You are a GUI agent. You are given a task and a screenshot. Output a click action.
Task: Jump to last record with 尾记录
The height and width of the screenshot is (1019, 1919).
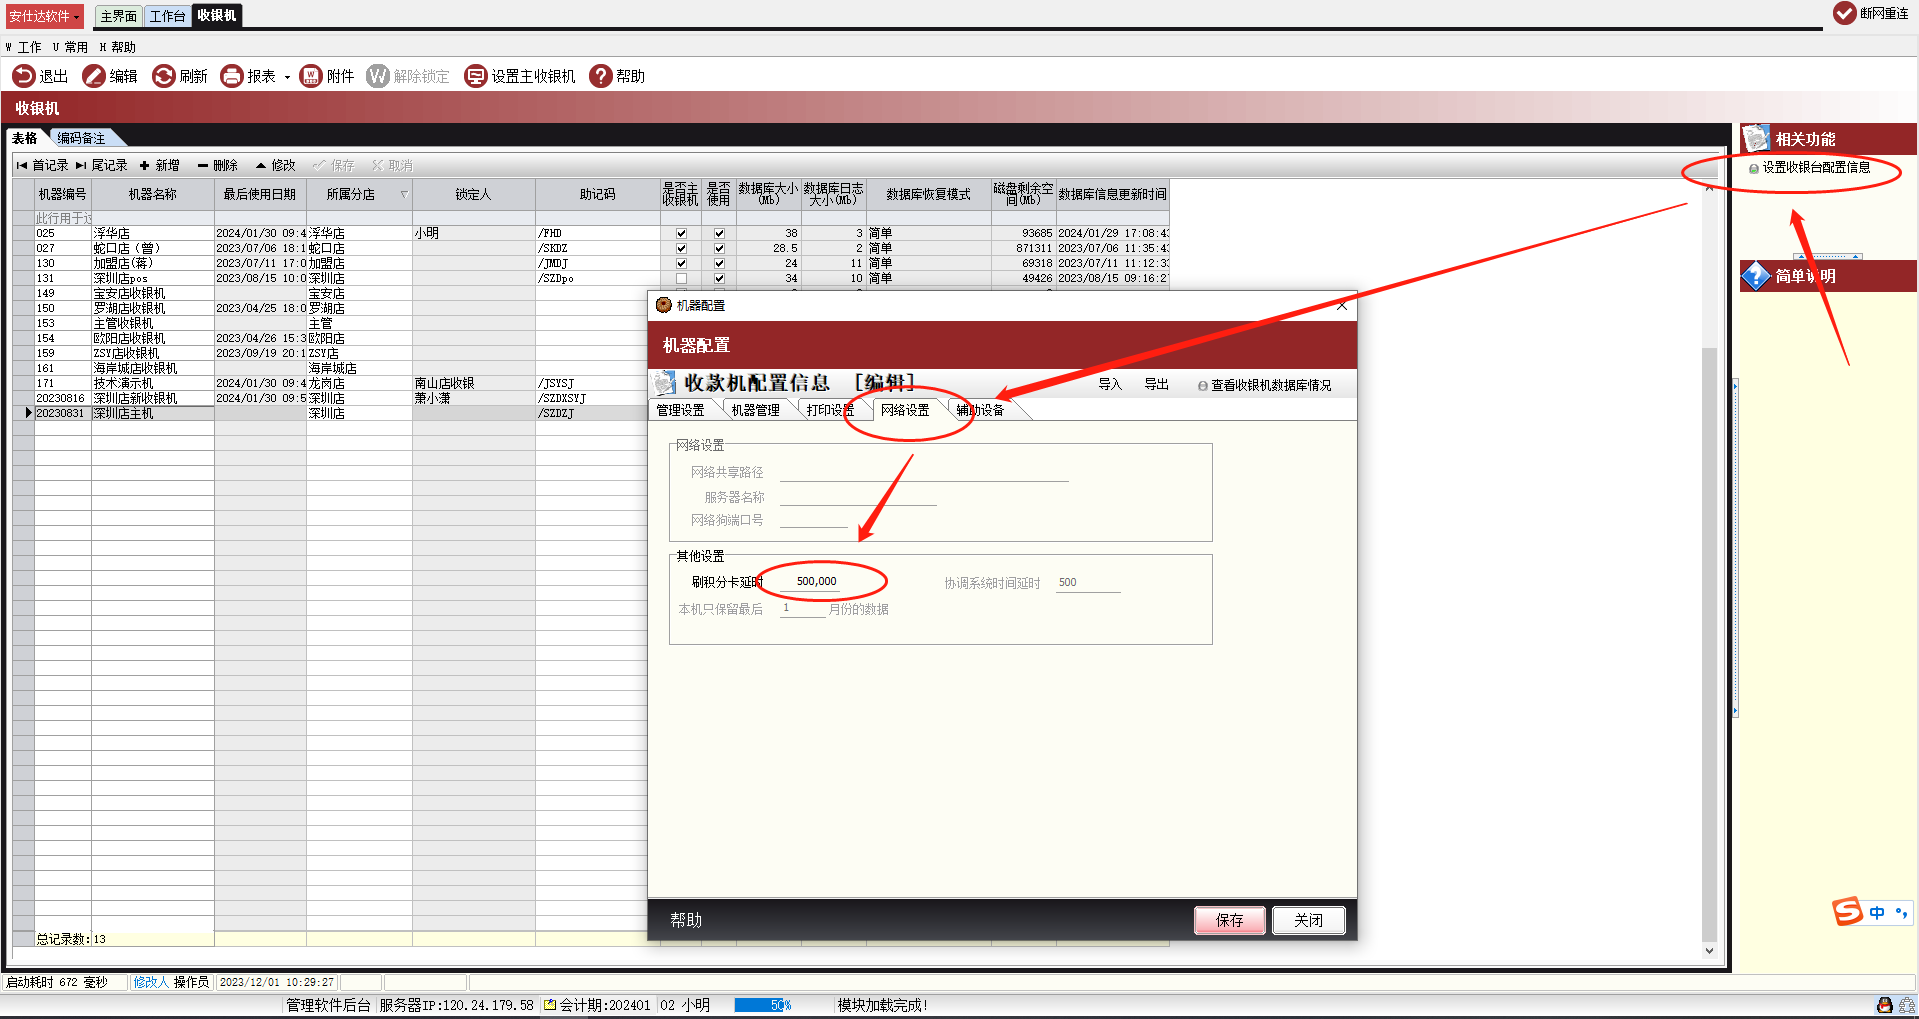coord(101,166)
